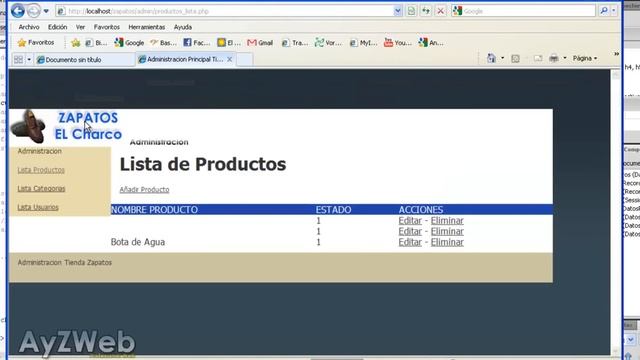Open the Facebook favorites bar bookmark
The image size is (640, 360).
(196, 42)
